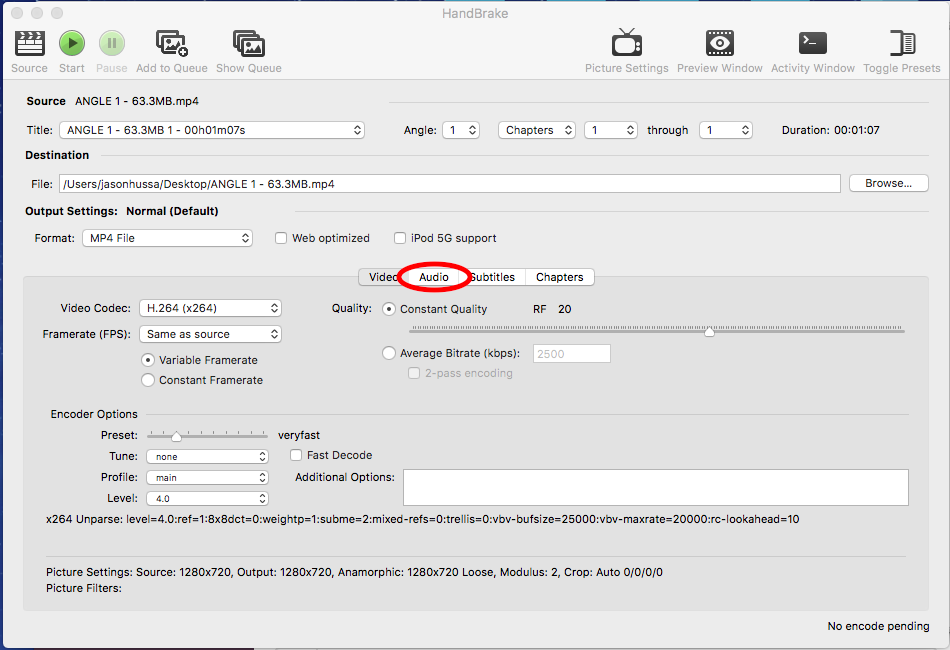Check the Fast Decode option
The image size is (950, 650).
tap(296, 455)
